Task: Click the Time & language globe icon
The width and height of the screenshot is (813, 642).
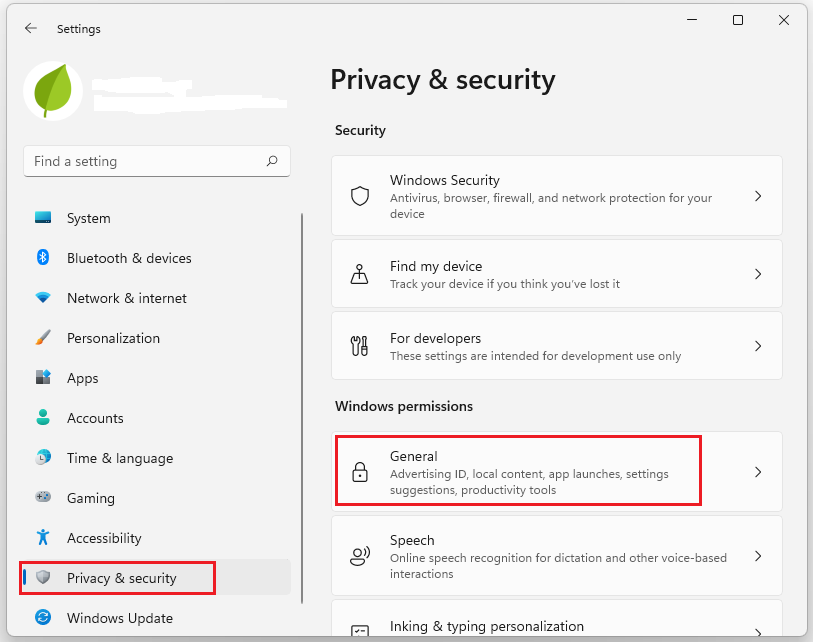Action: tap(43, 457)
